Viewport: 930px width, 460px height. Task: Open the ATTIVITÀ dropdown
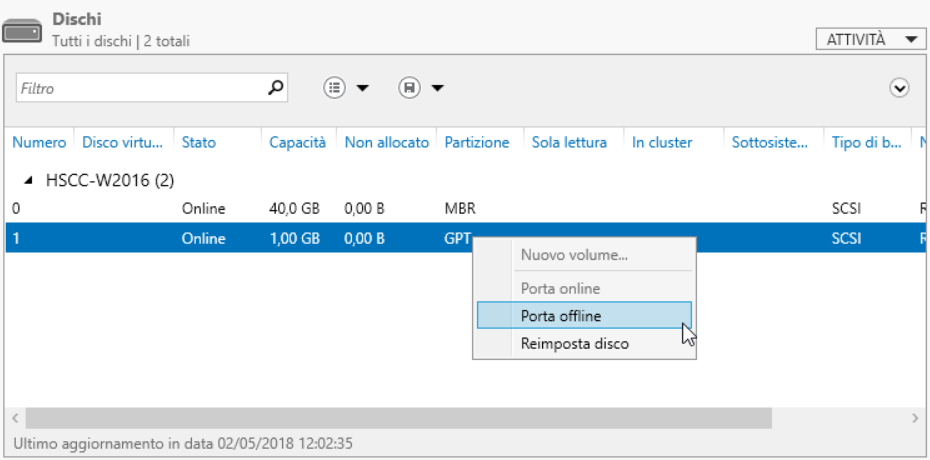(x=871, y=40)
